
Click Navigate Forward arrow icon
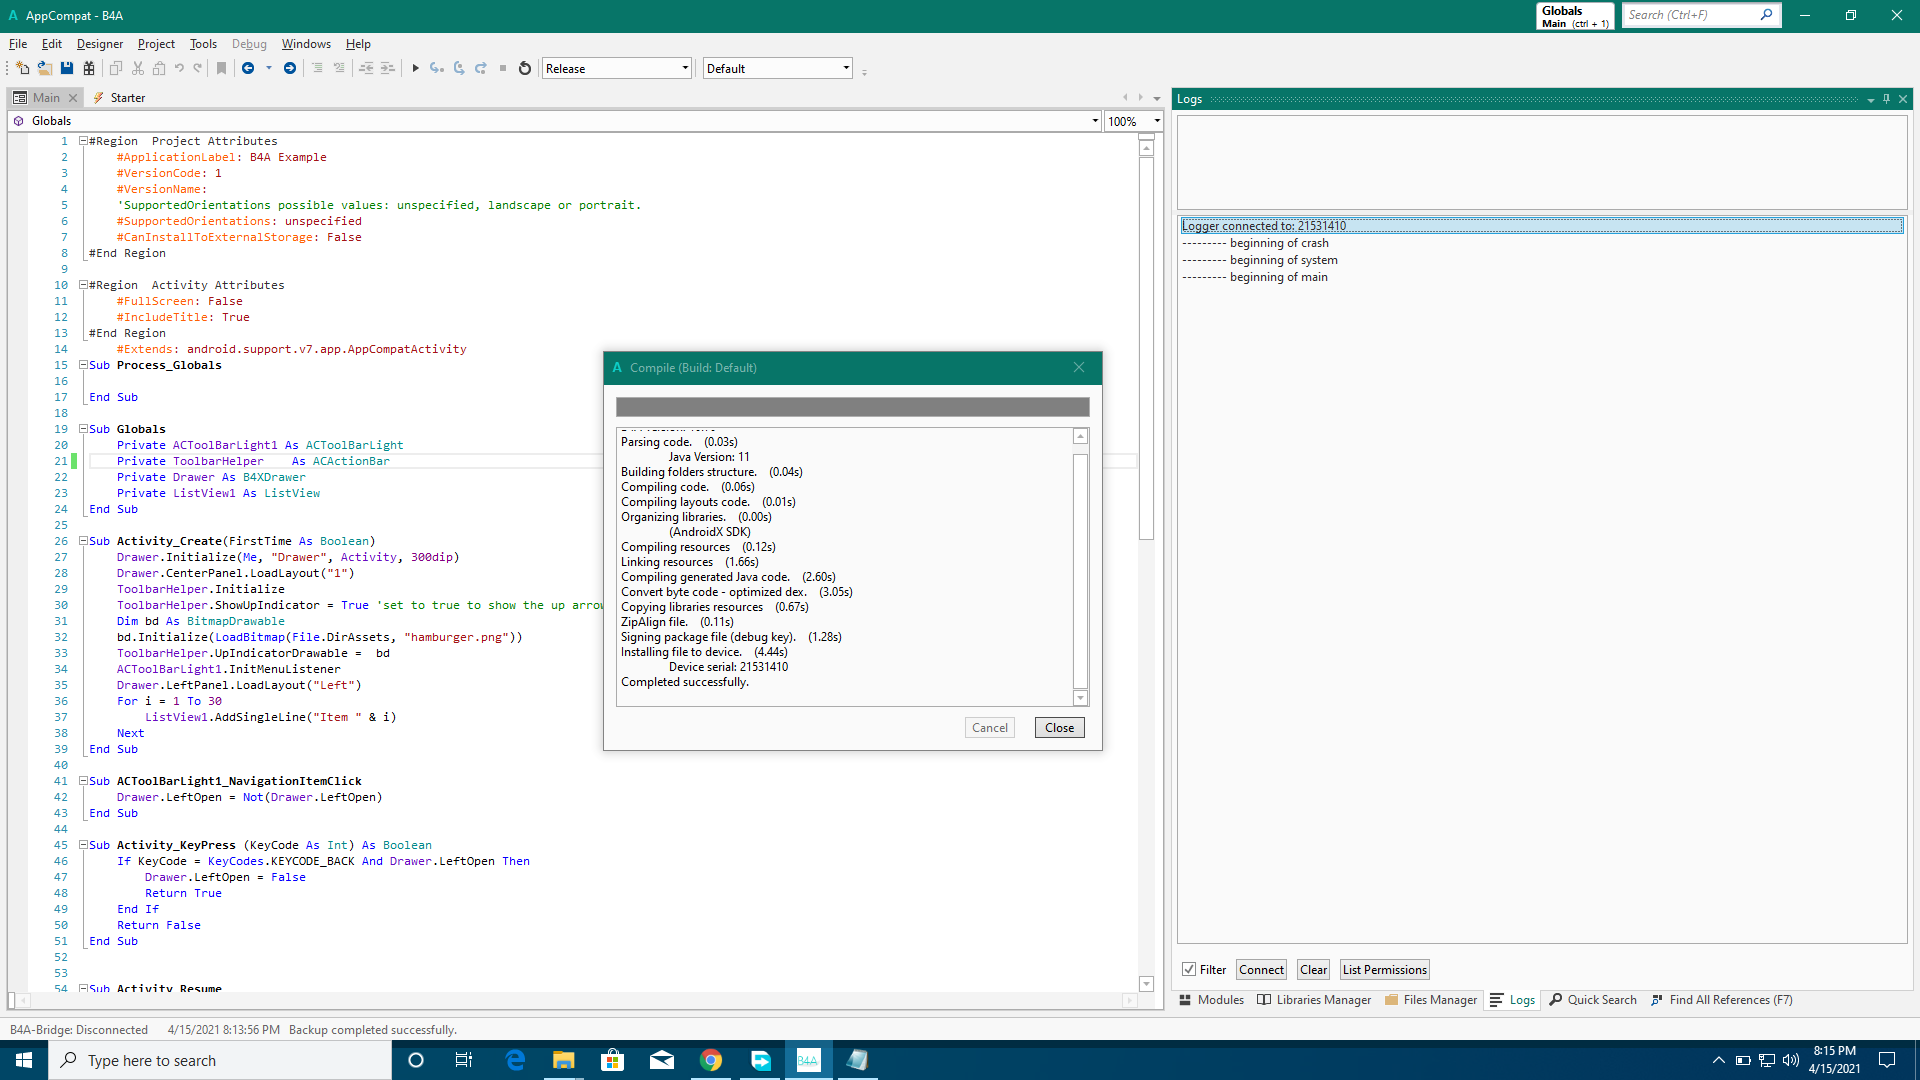tap(290, 69)
